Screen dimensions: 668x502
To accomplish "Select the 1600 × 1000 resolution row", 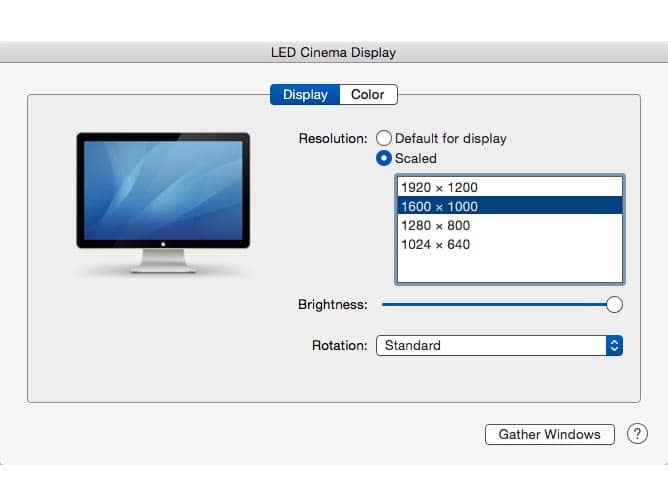I will point(510,206).
